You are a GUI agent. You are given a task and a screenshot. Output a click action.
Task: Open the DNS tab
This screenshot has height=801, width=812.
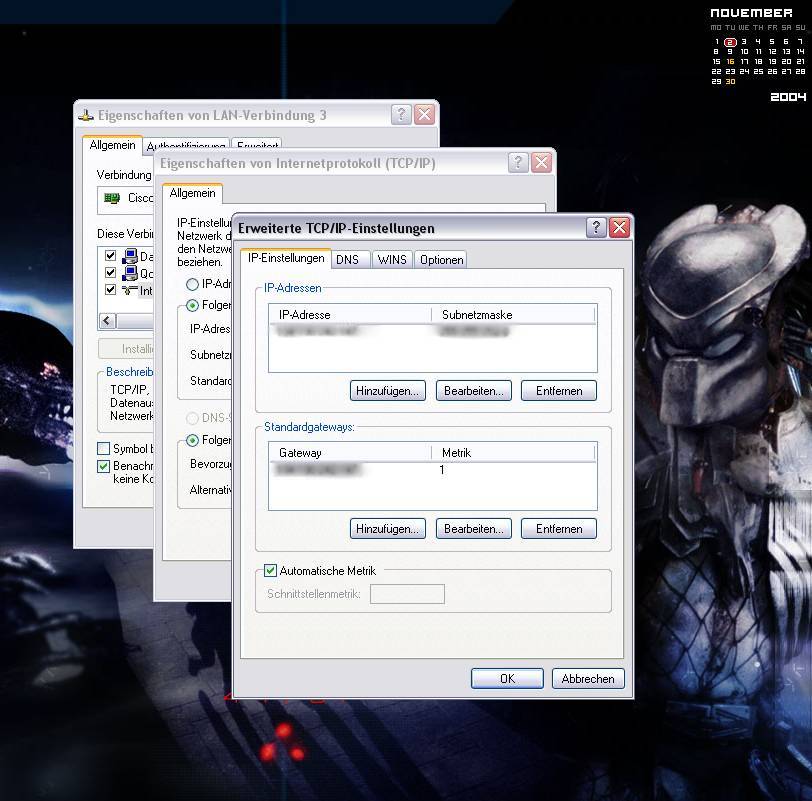pos(351,259)
